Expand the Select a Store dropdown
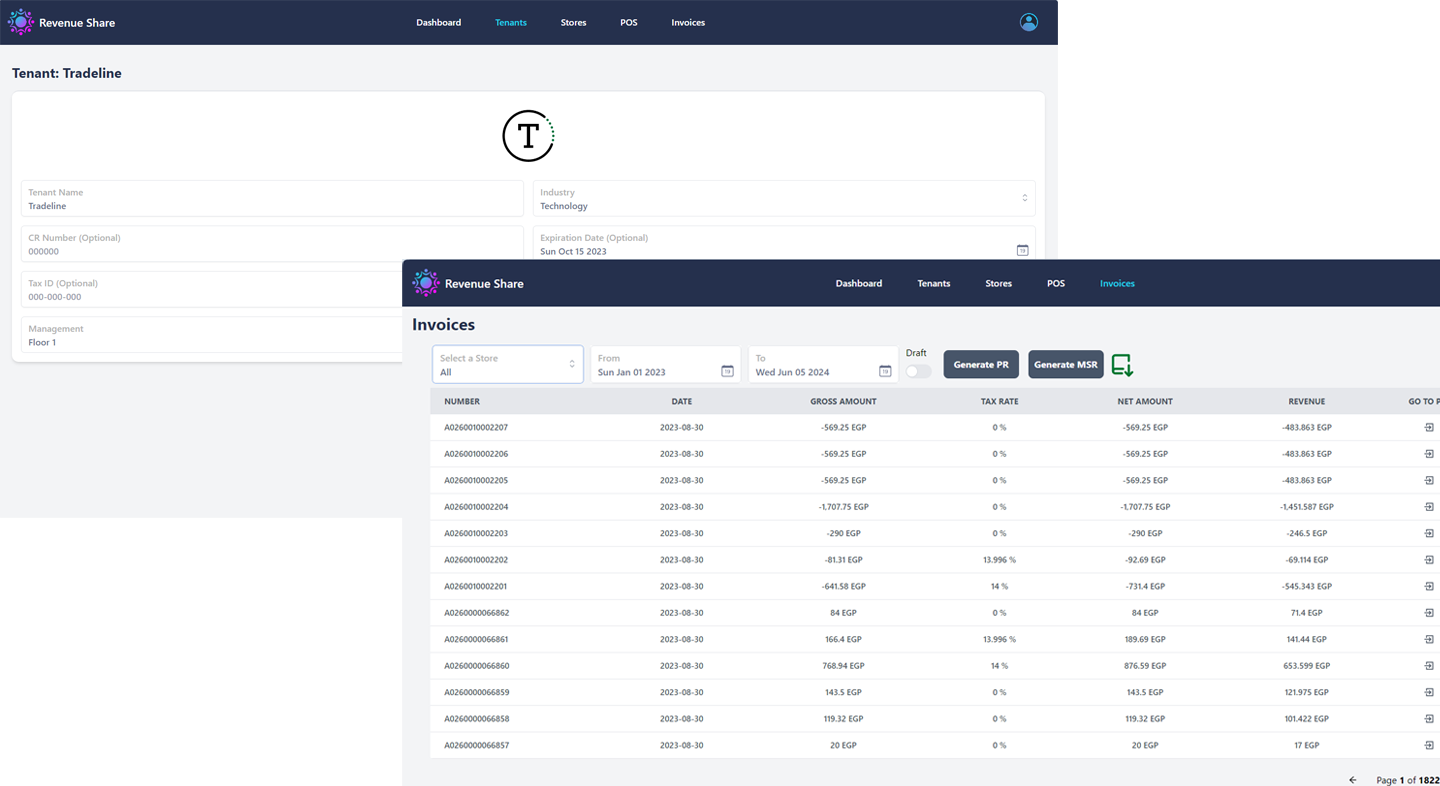Screen dimensions: 1440x786 (x=507, y=365)
